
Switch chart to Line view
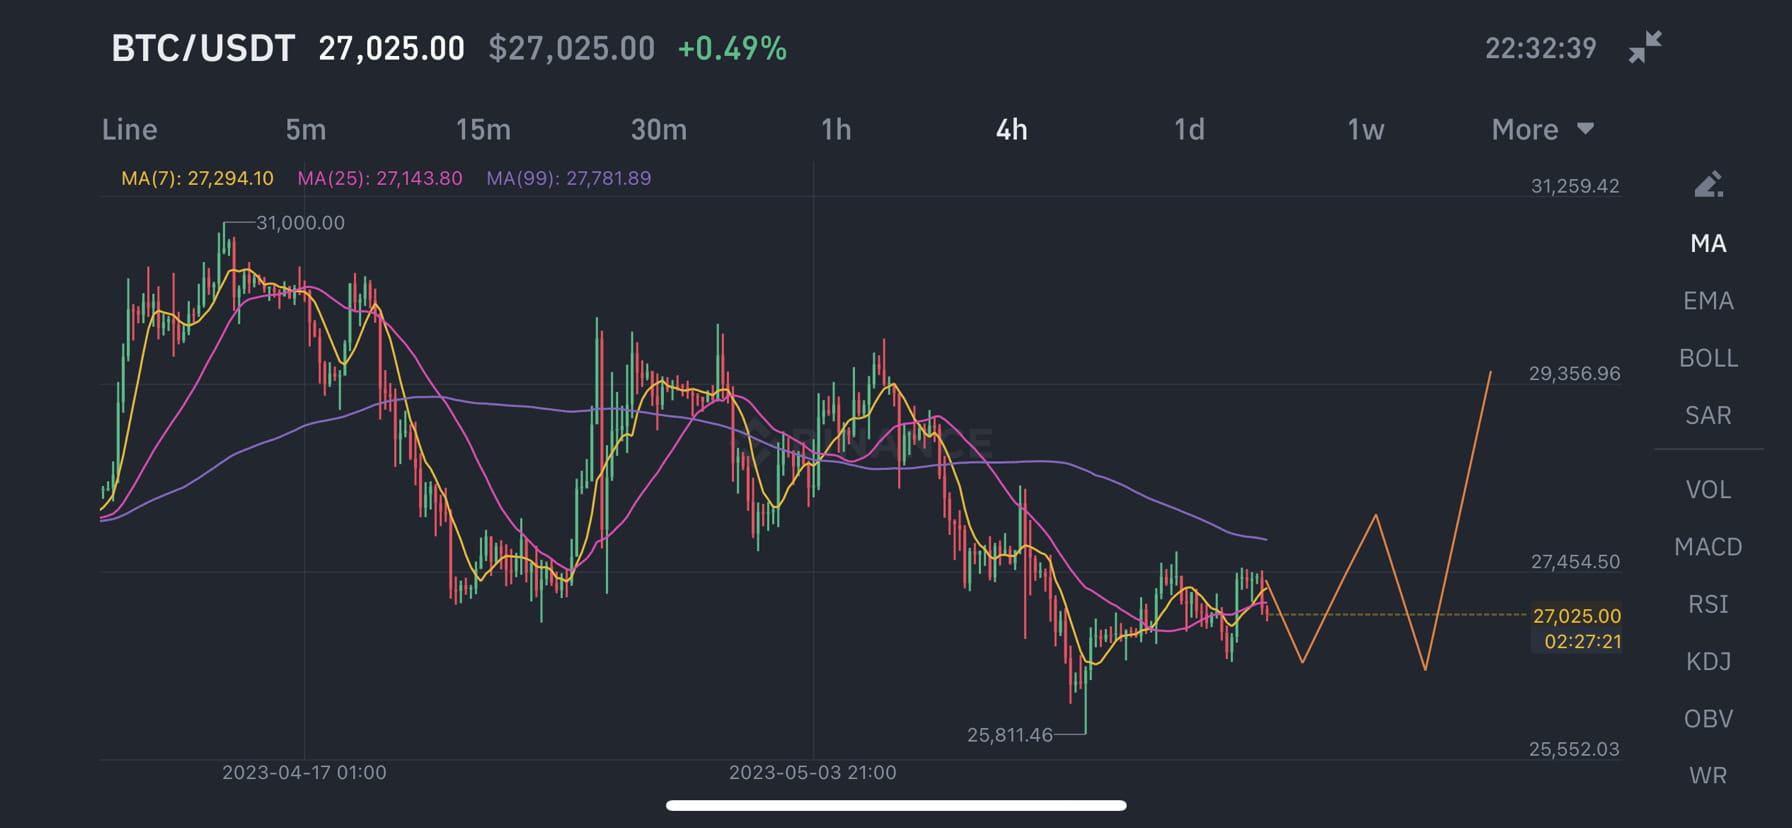130,130
